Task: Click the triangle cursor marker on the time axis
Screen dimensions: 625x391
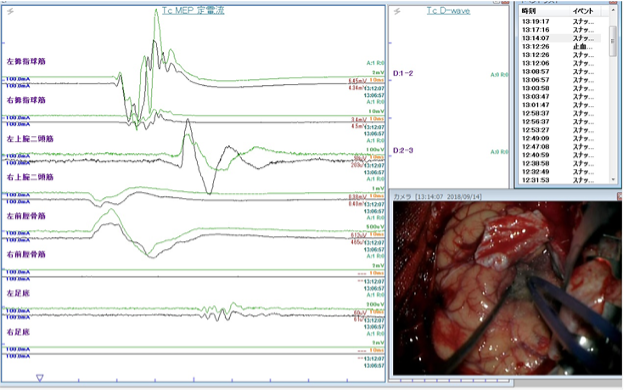Action: pyautogui.click(x=39, y=377)
